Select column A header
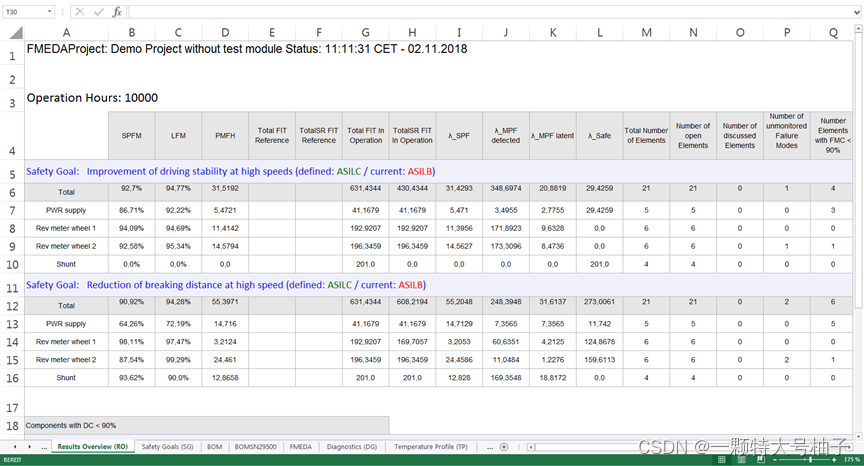Screen dimensions: 864x466 coord(66,32)
